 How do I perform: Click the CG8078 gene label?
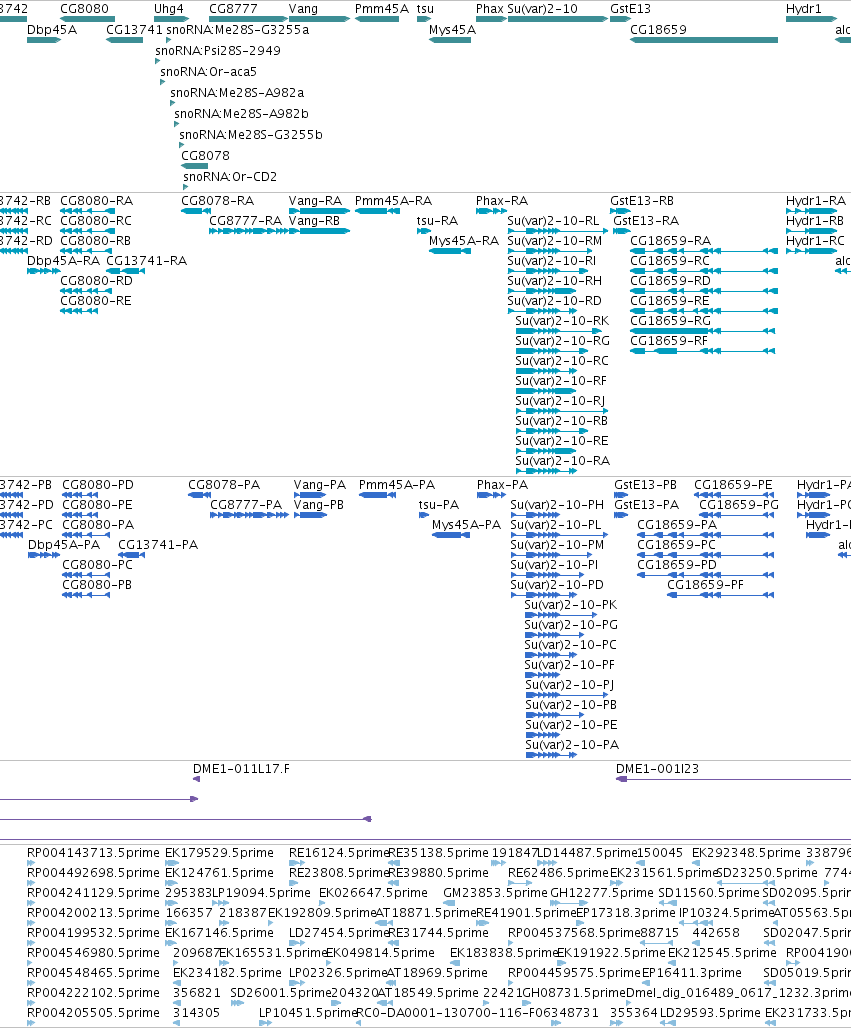tap(205, 155)
